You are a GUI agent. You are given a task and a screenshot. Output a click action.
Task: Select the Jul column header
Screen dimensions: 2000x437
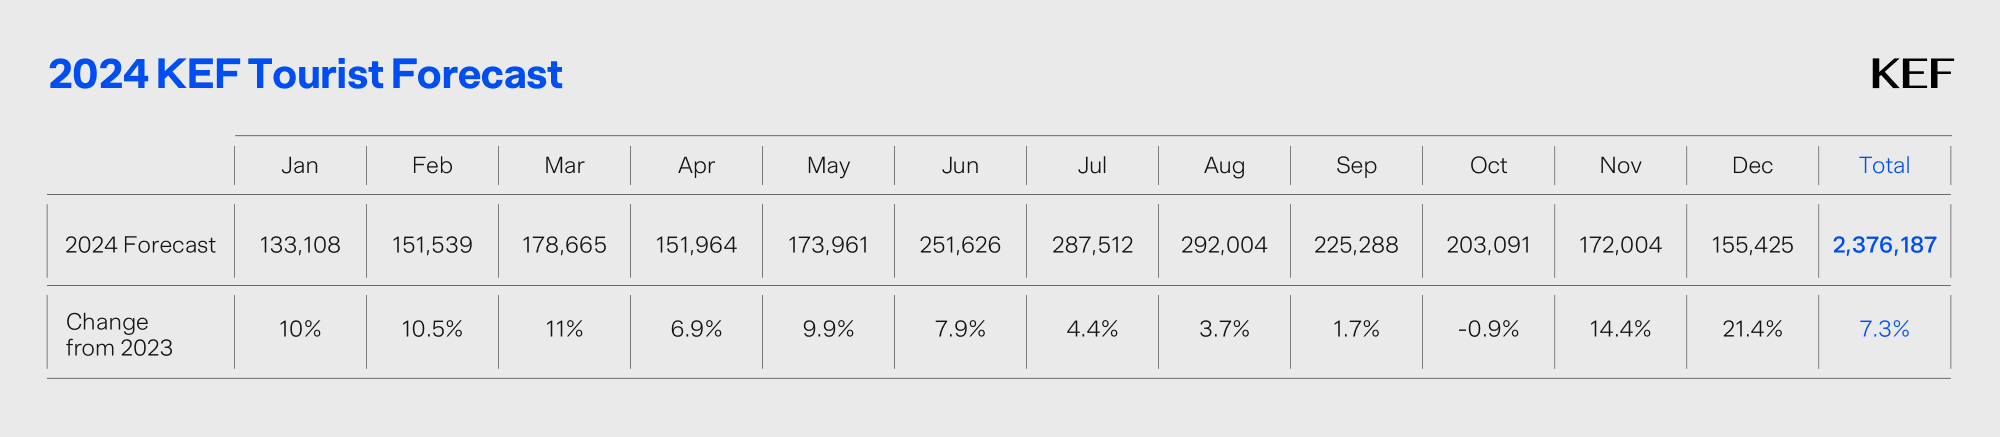click(1092, 165)
